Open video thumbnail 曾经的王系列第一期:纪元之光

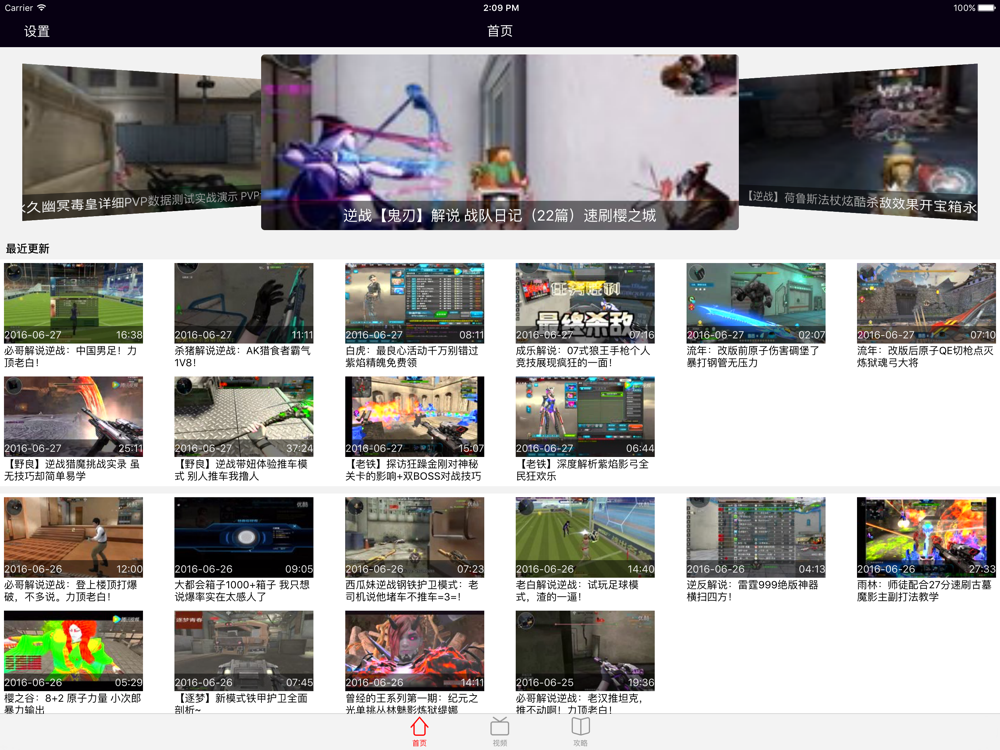(415, 651)
